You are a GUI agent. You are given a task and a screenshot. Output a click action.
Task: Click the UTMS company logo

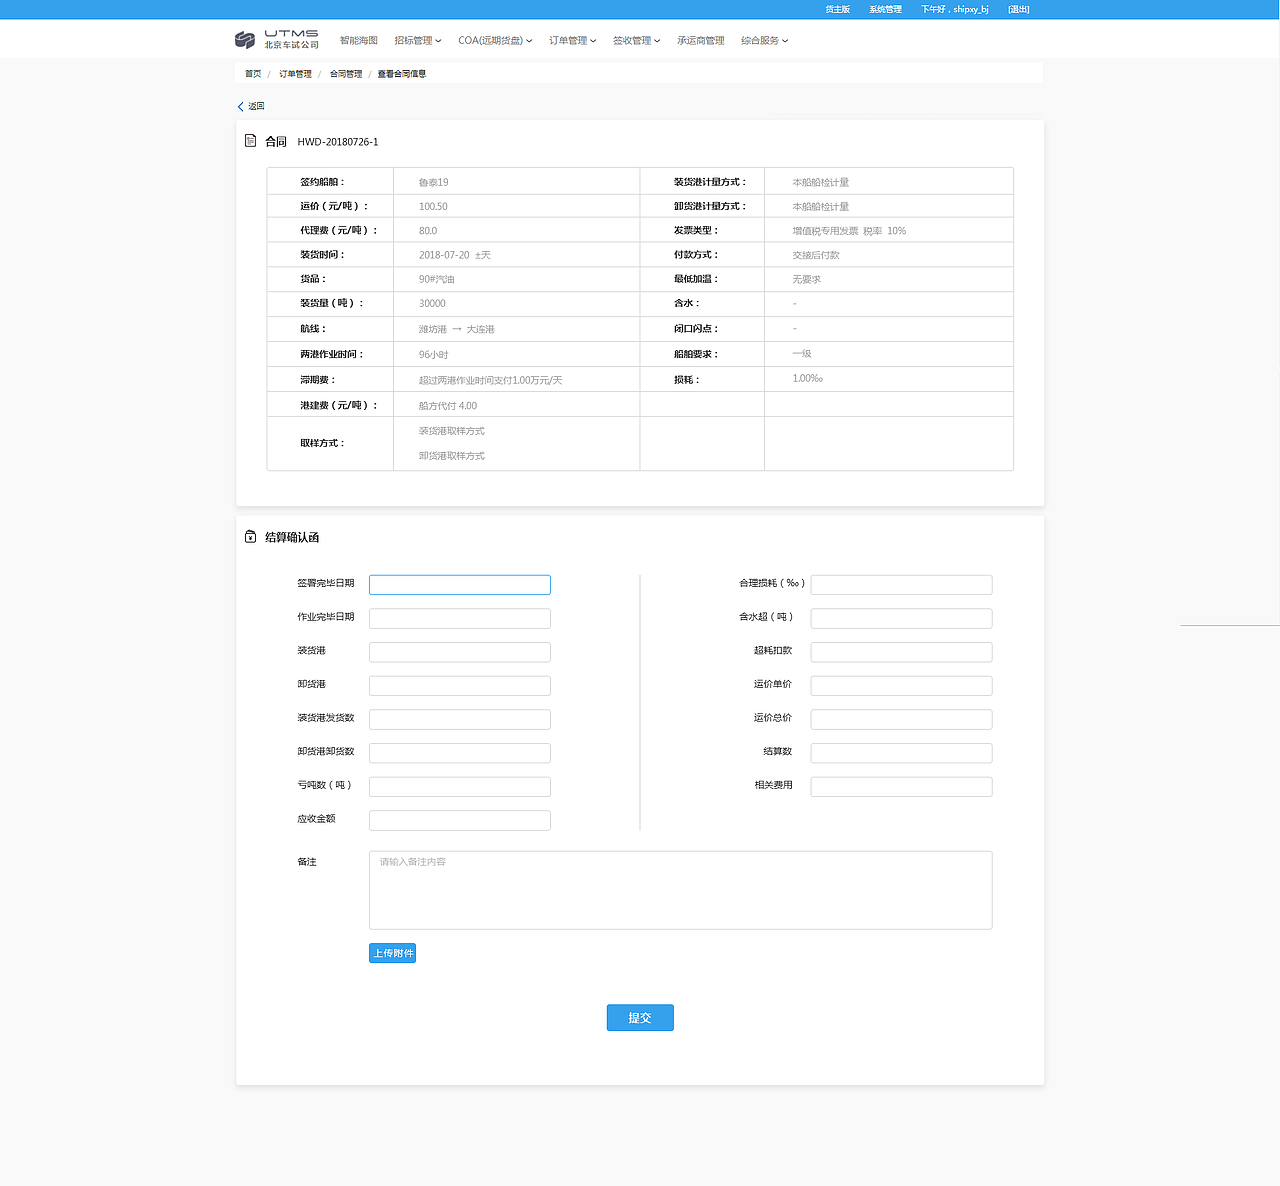(x=277, y=40)
